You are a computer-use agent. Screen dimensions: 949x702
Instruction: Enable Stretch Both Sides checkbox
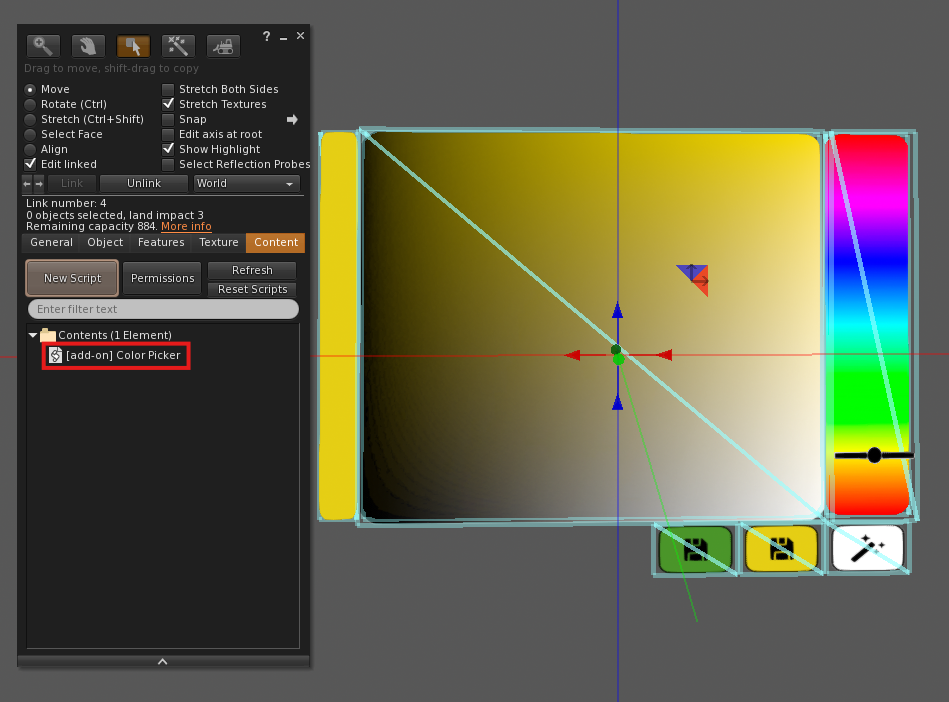pyautogui.click(x=169, y=89)
